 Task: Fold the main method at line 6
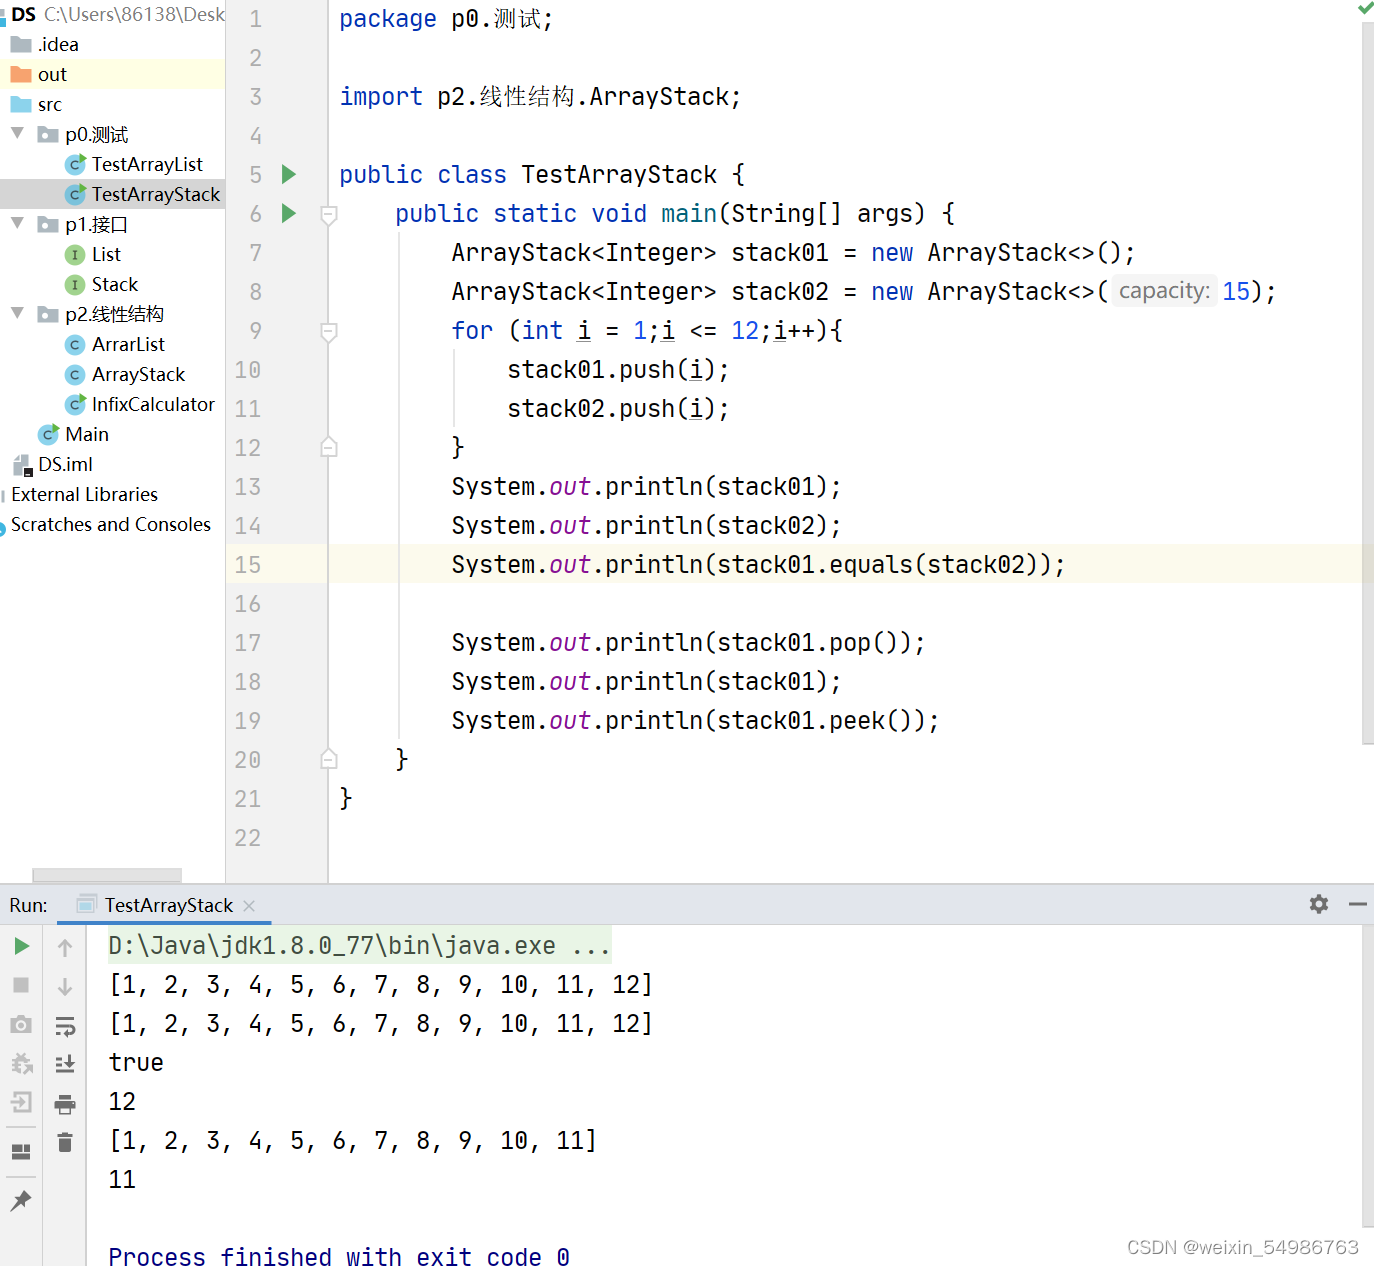point(329,214)
